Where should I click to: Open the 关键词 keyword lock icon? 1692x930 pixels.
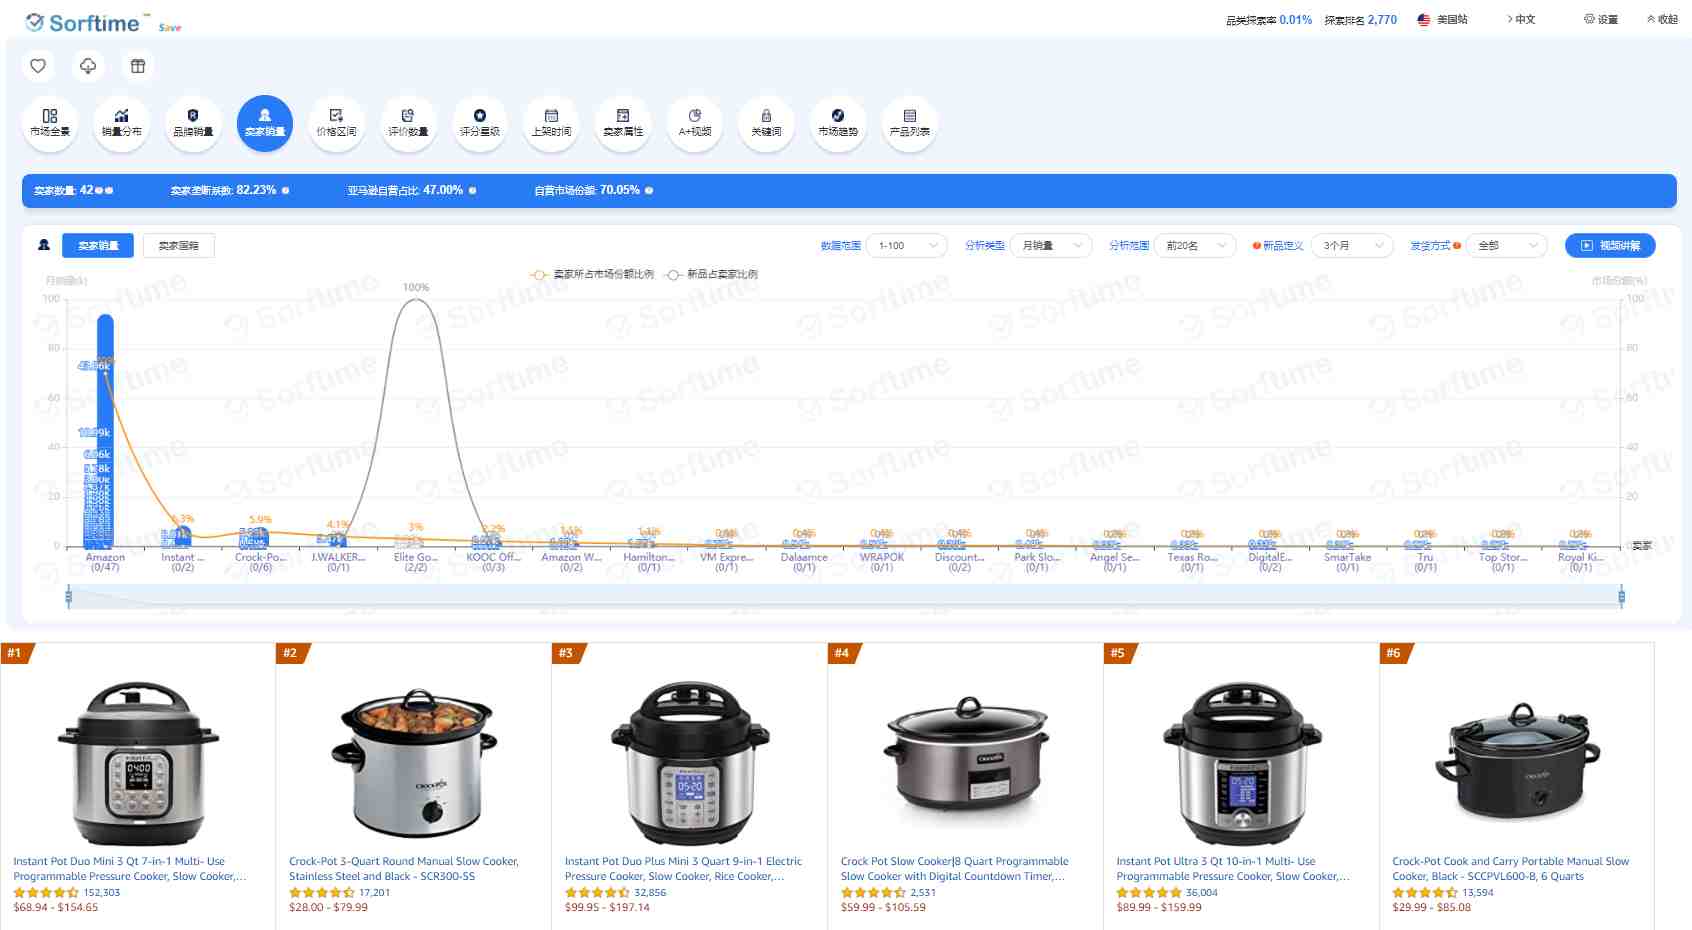(x=766, y=123)
